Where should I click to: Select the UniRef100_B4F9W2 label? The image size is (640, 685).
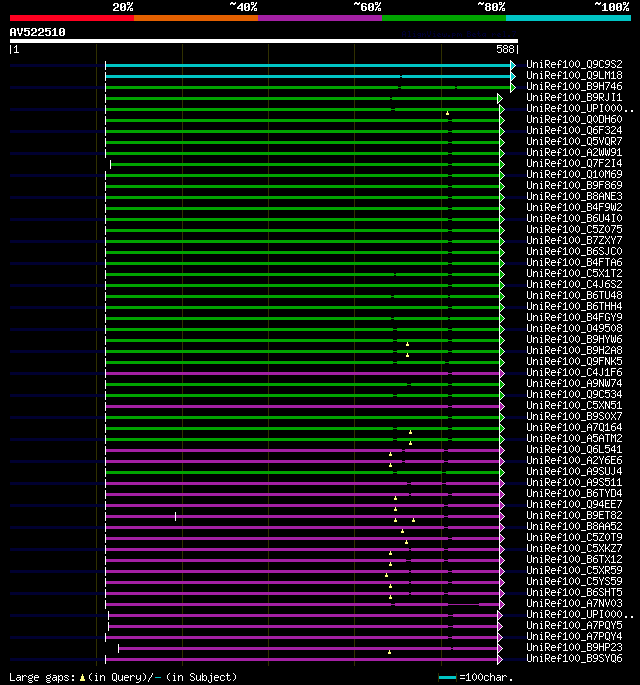coord(574,207)
